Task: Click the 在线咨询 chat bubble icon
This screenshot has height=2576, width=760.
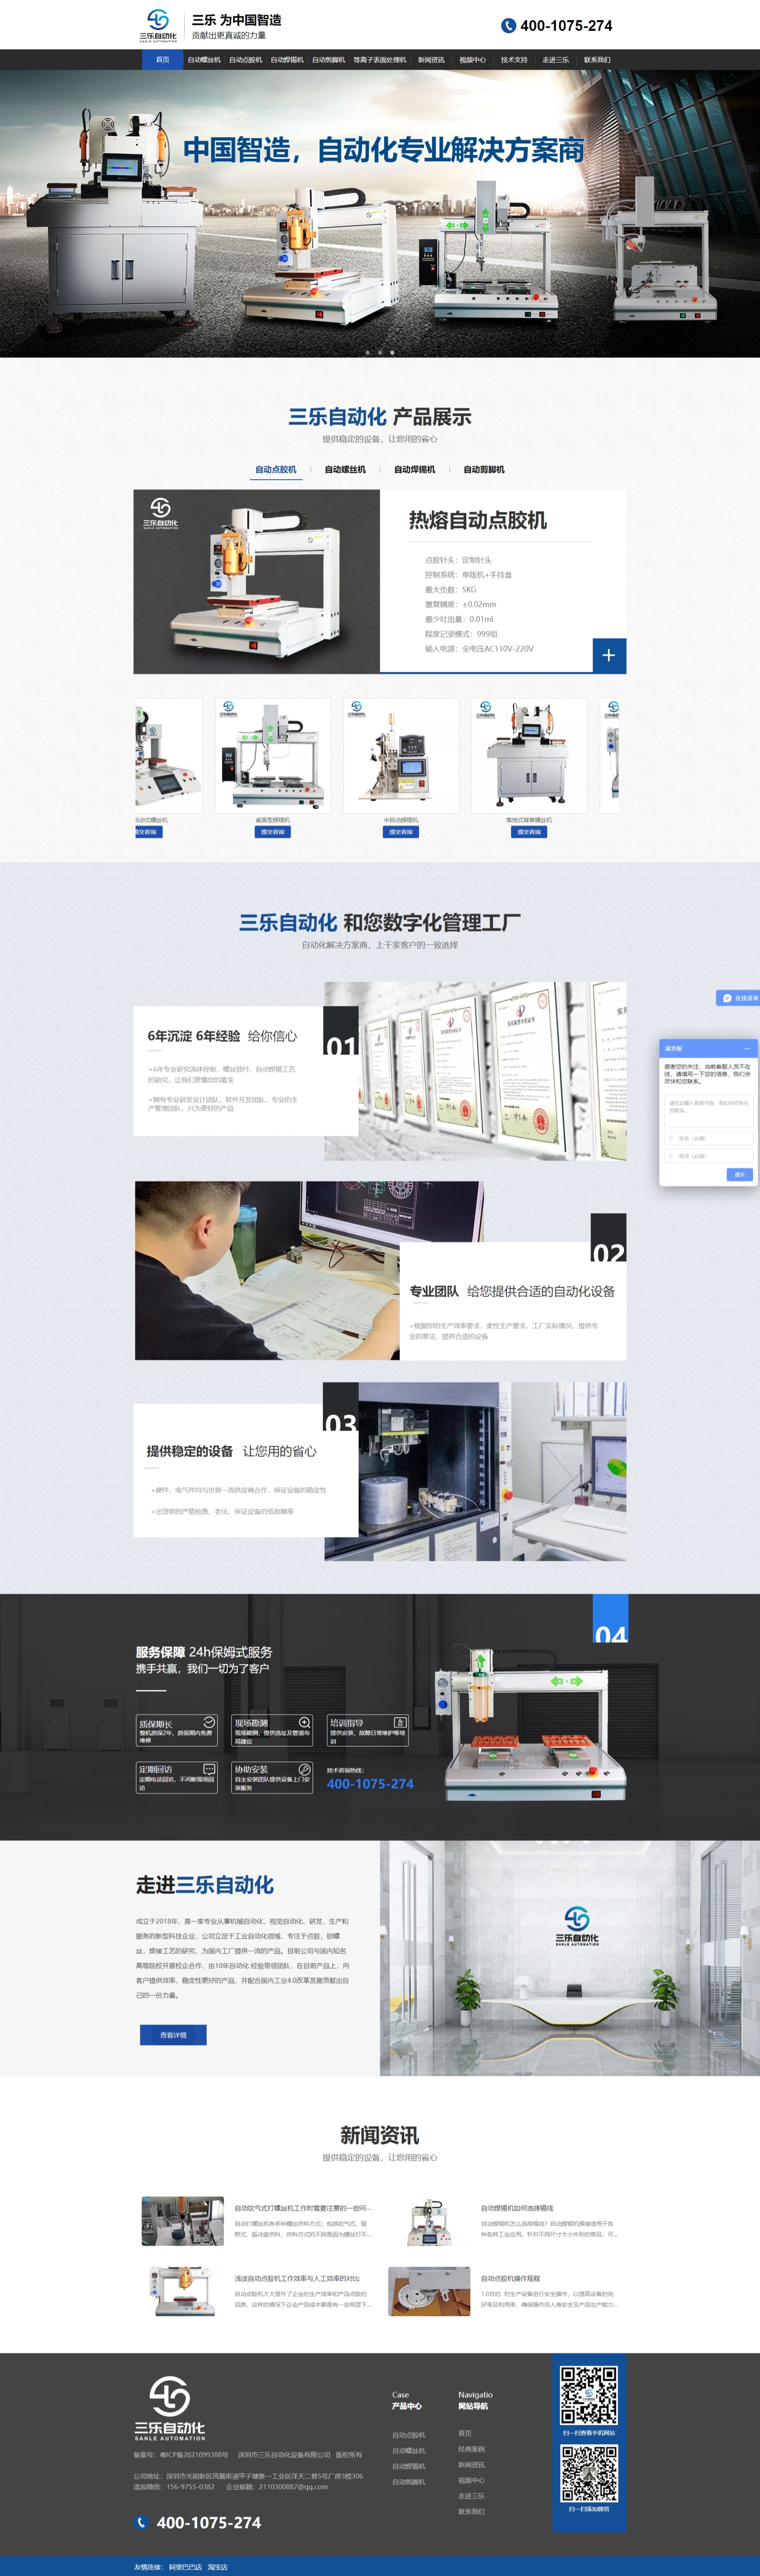Action: coord(727,998)
